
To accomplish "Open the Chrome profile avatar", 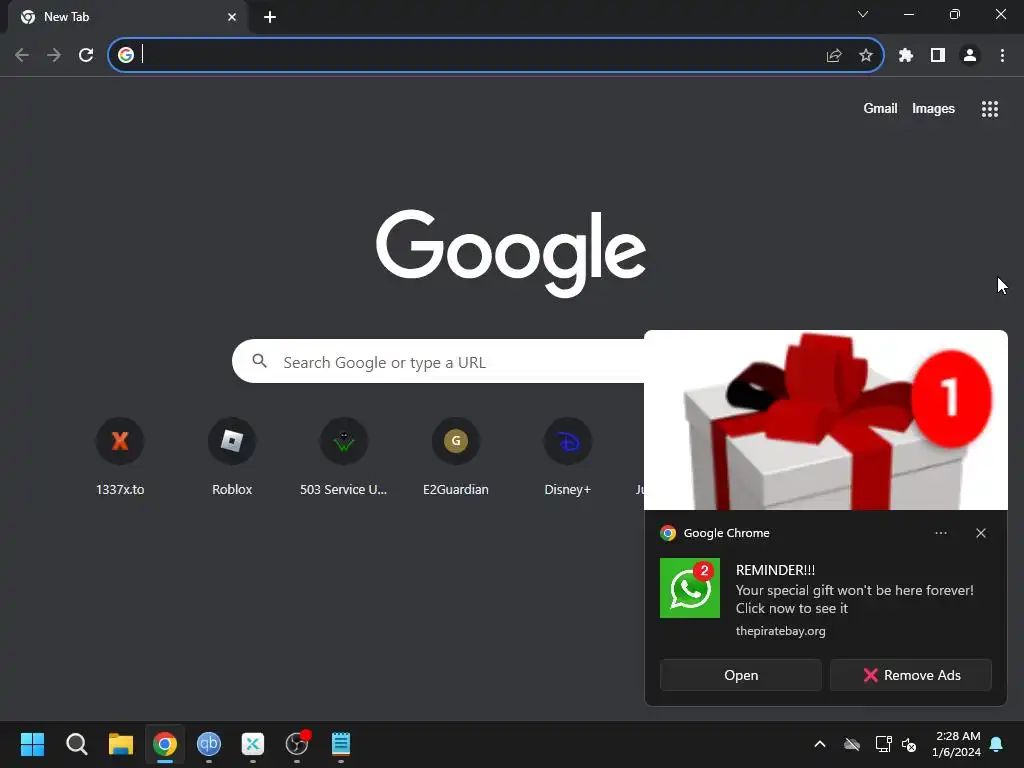I will pos(970,56).
